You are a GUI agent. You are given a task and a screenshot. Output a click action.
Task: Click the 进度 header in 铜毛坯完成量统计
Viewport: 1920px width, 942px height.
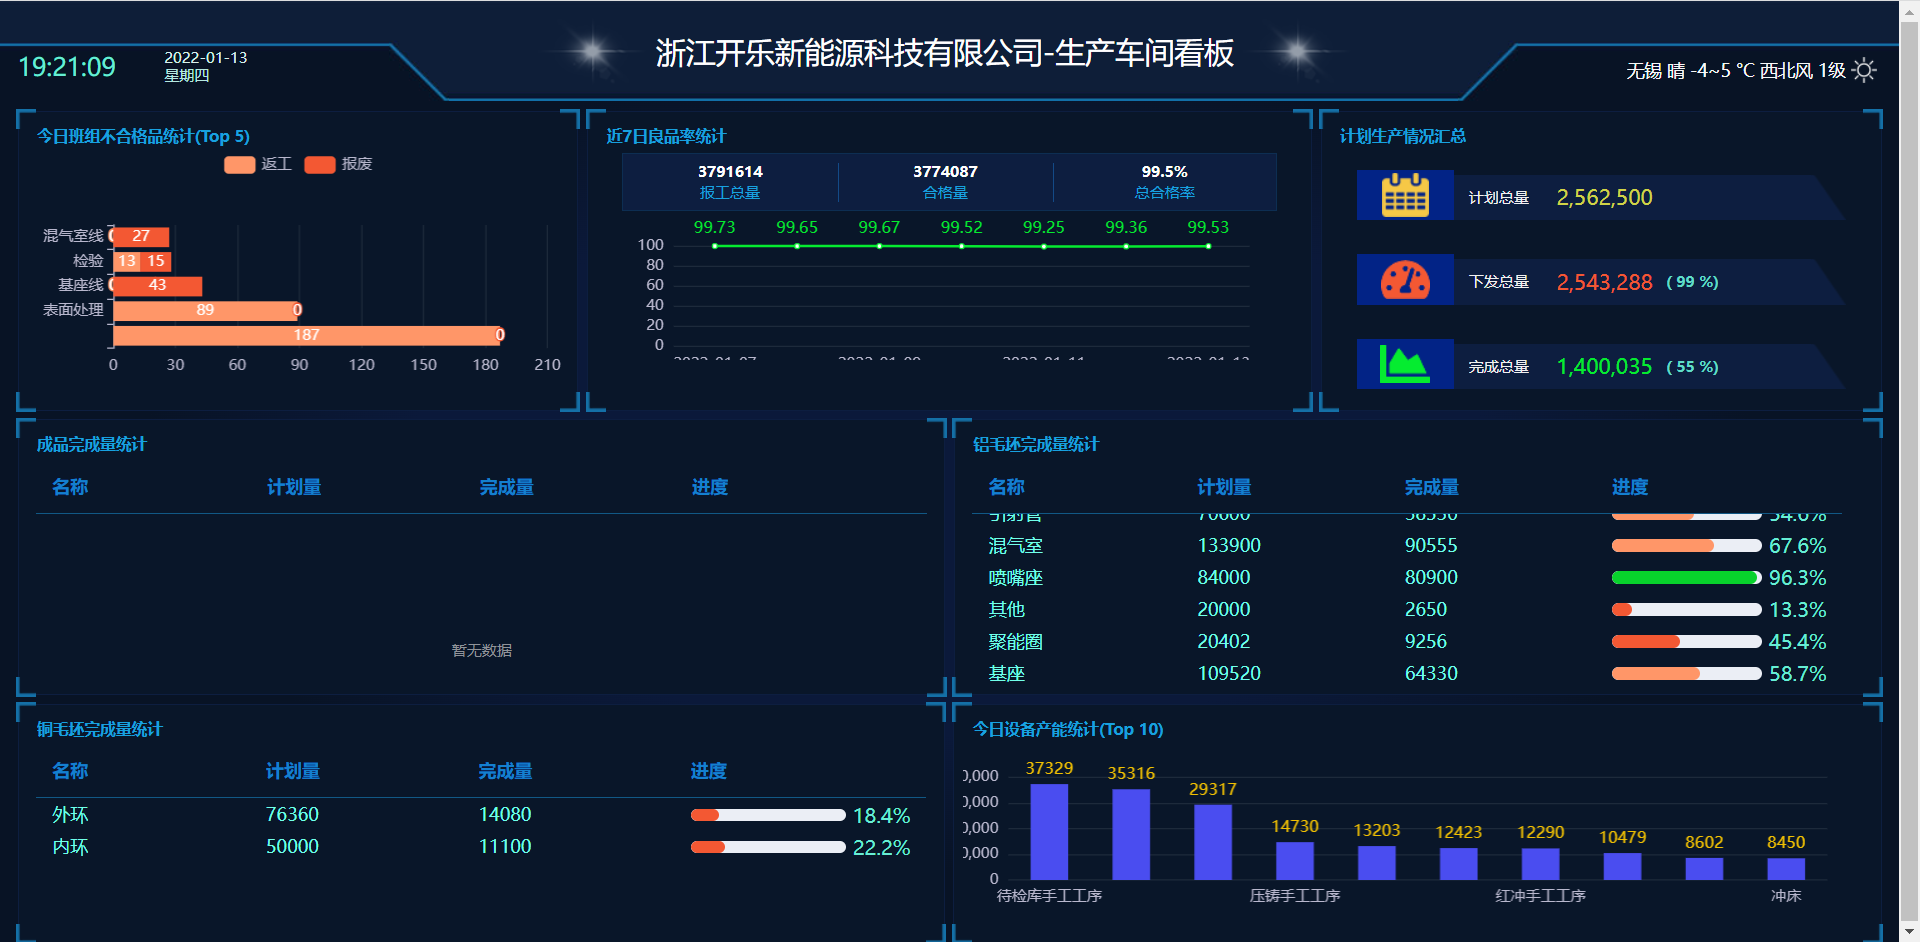[709, 771]
